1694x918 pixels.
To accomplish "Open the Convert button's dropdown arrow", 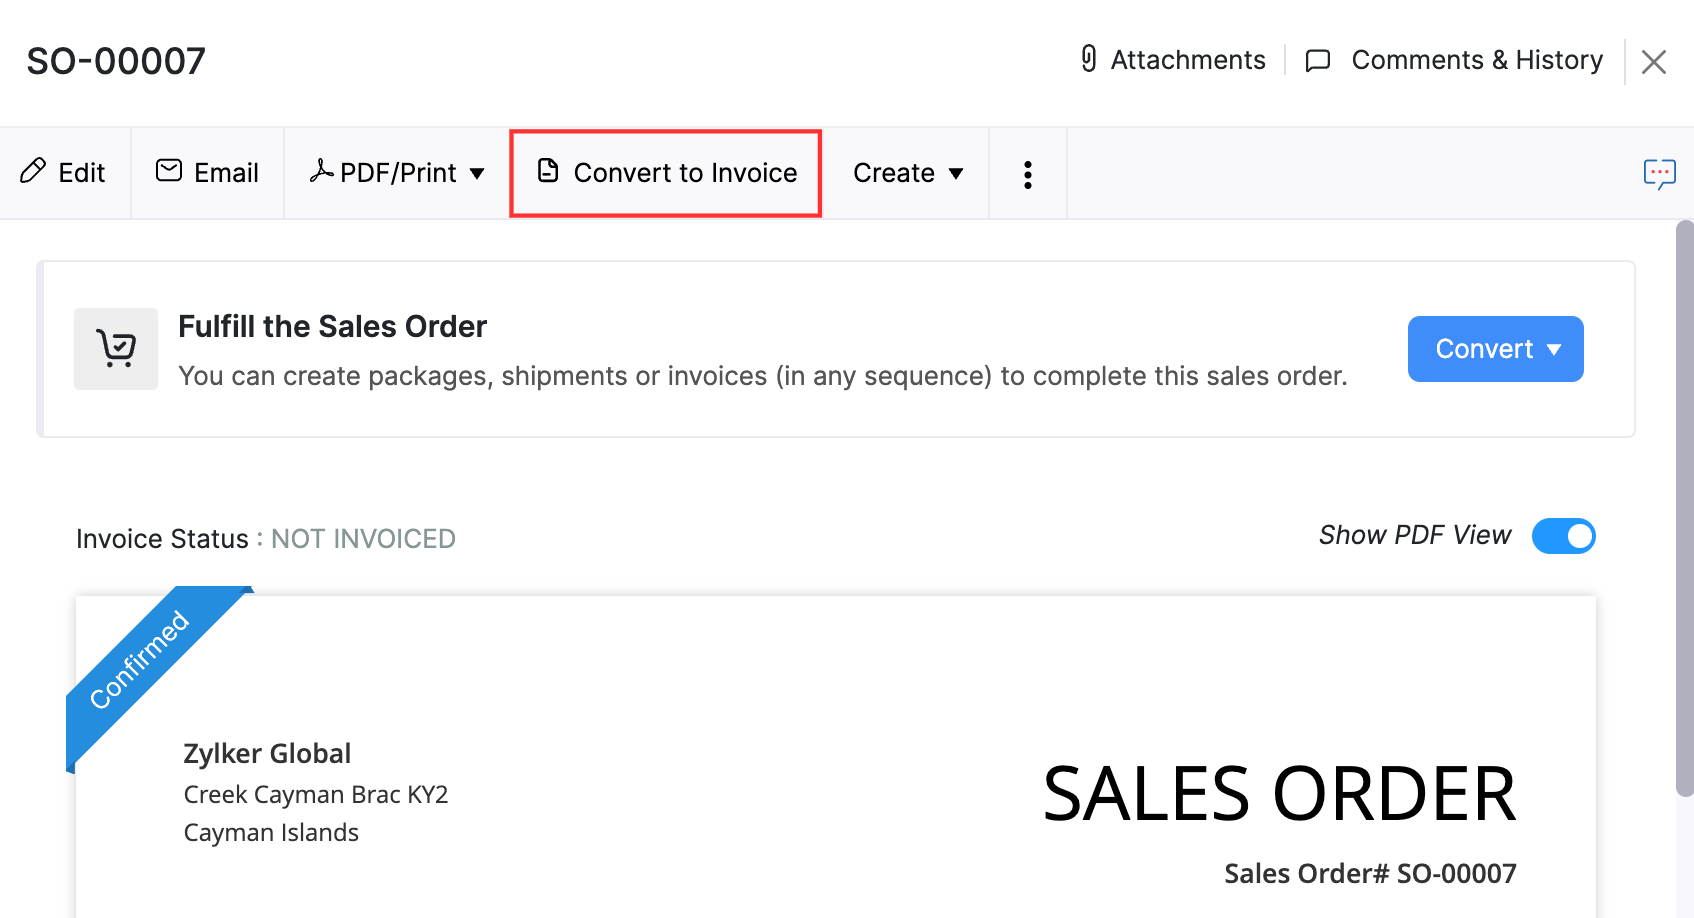I will click(1555, 349).
